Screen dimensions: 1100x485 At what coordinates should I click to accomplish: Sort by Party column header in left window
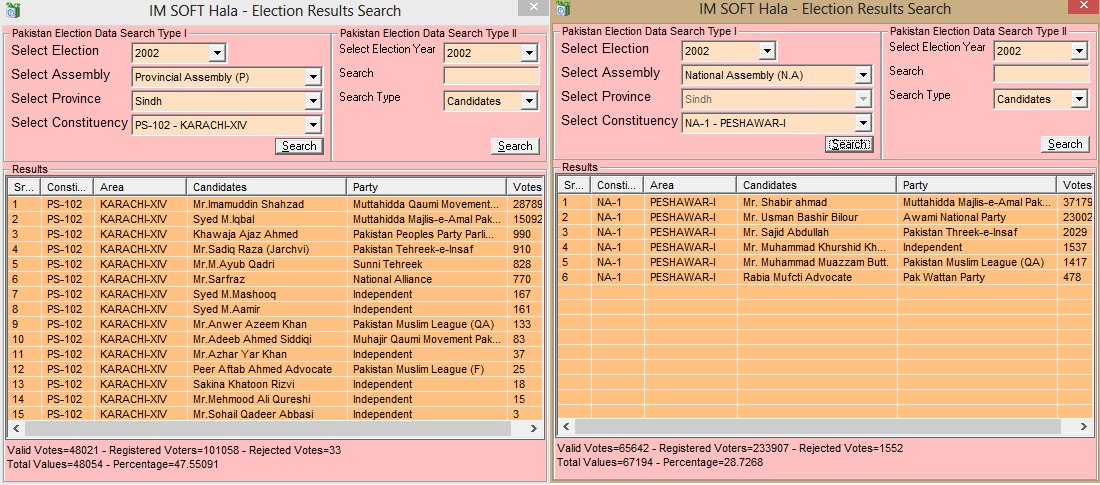(427, 187)
